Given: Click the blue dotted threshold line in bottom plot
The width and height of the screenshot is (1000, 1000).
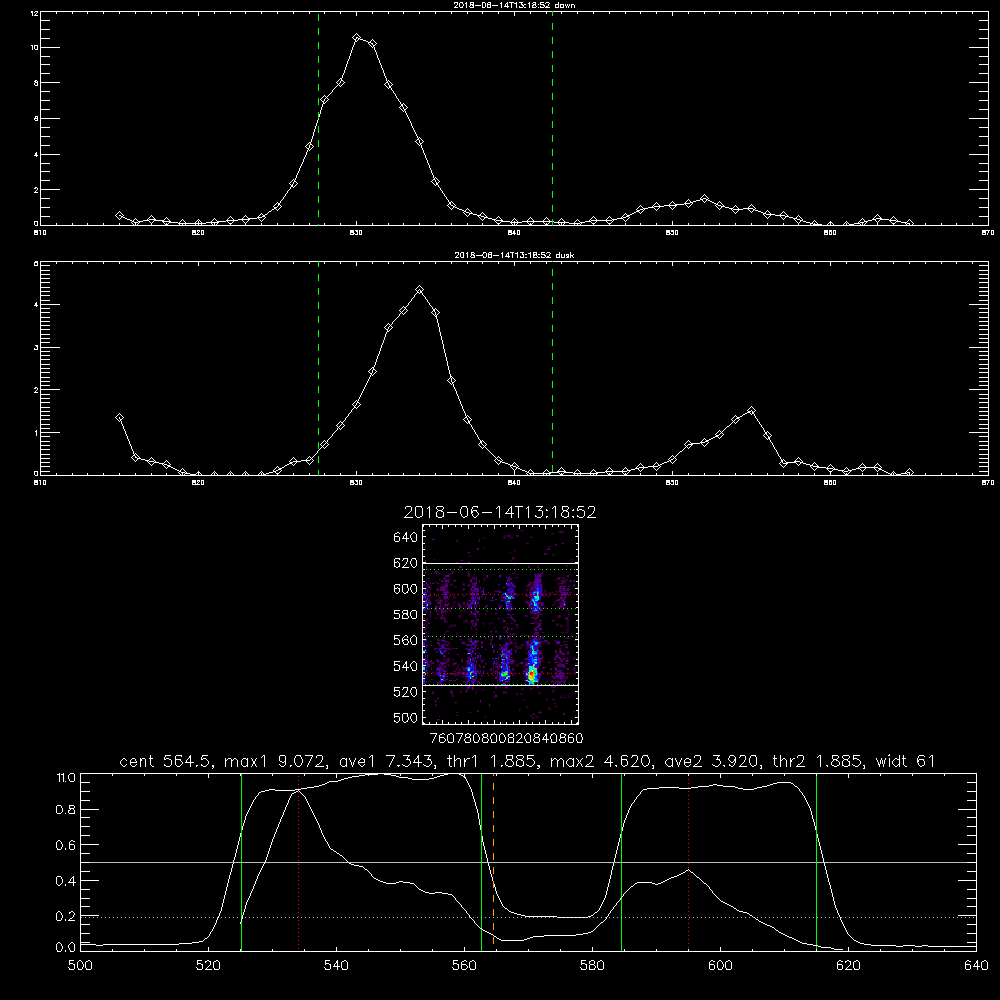Looking at the screenshot, I should click(x=529, y=917).
